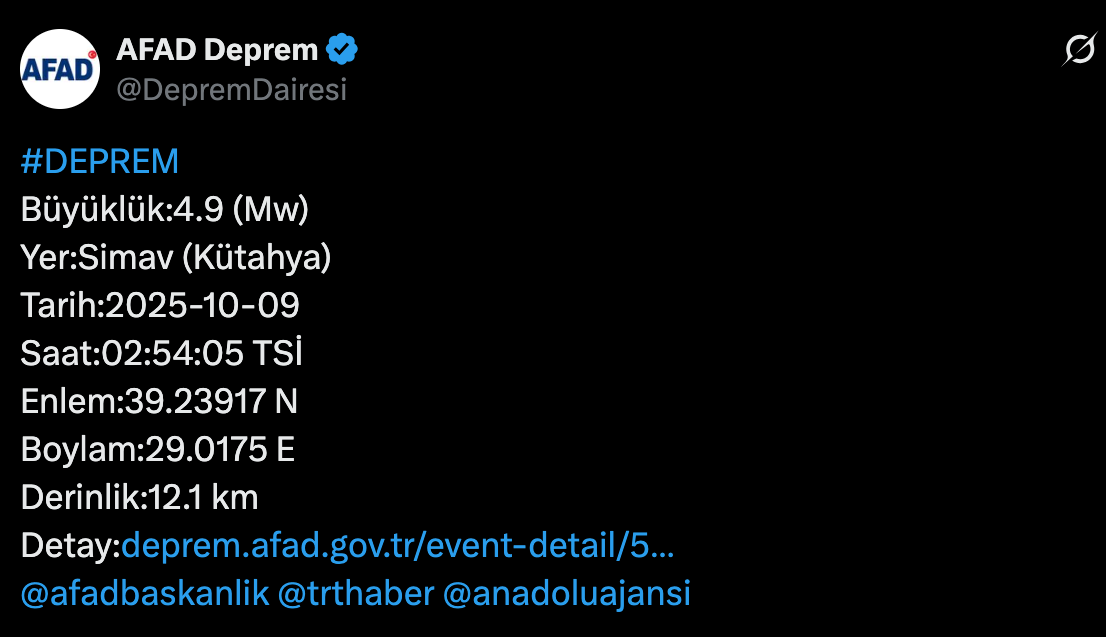Open the @trthaber mention

point(355,593)
